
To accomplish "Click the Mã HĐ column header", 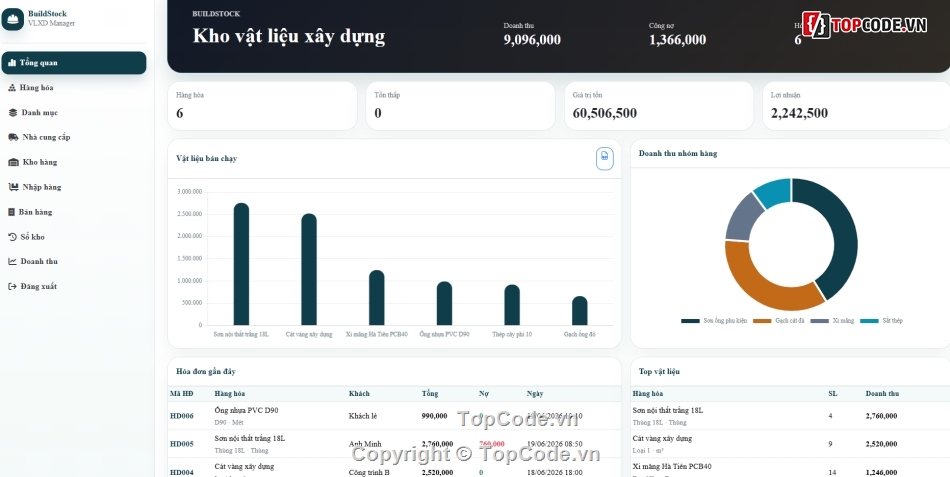I will 181,393.
